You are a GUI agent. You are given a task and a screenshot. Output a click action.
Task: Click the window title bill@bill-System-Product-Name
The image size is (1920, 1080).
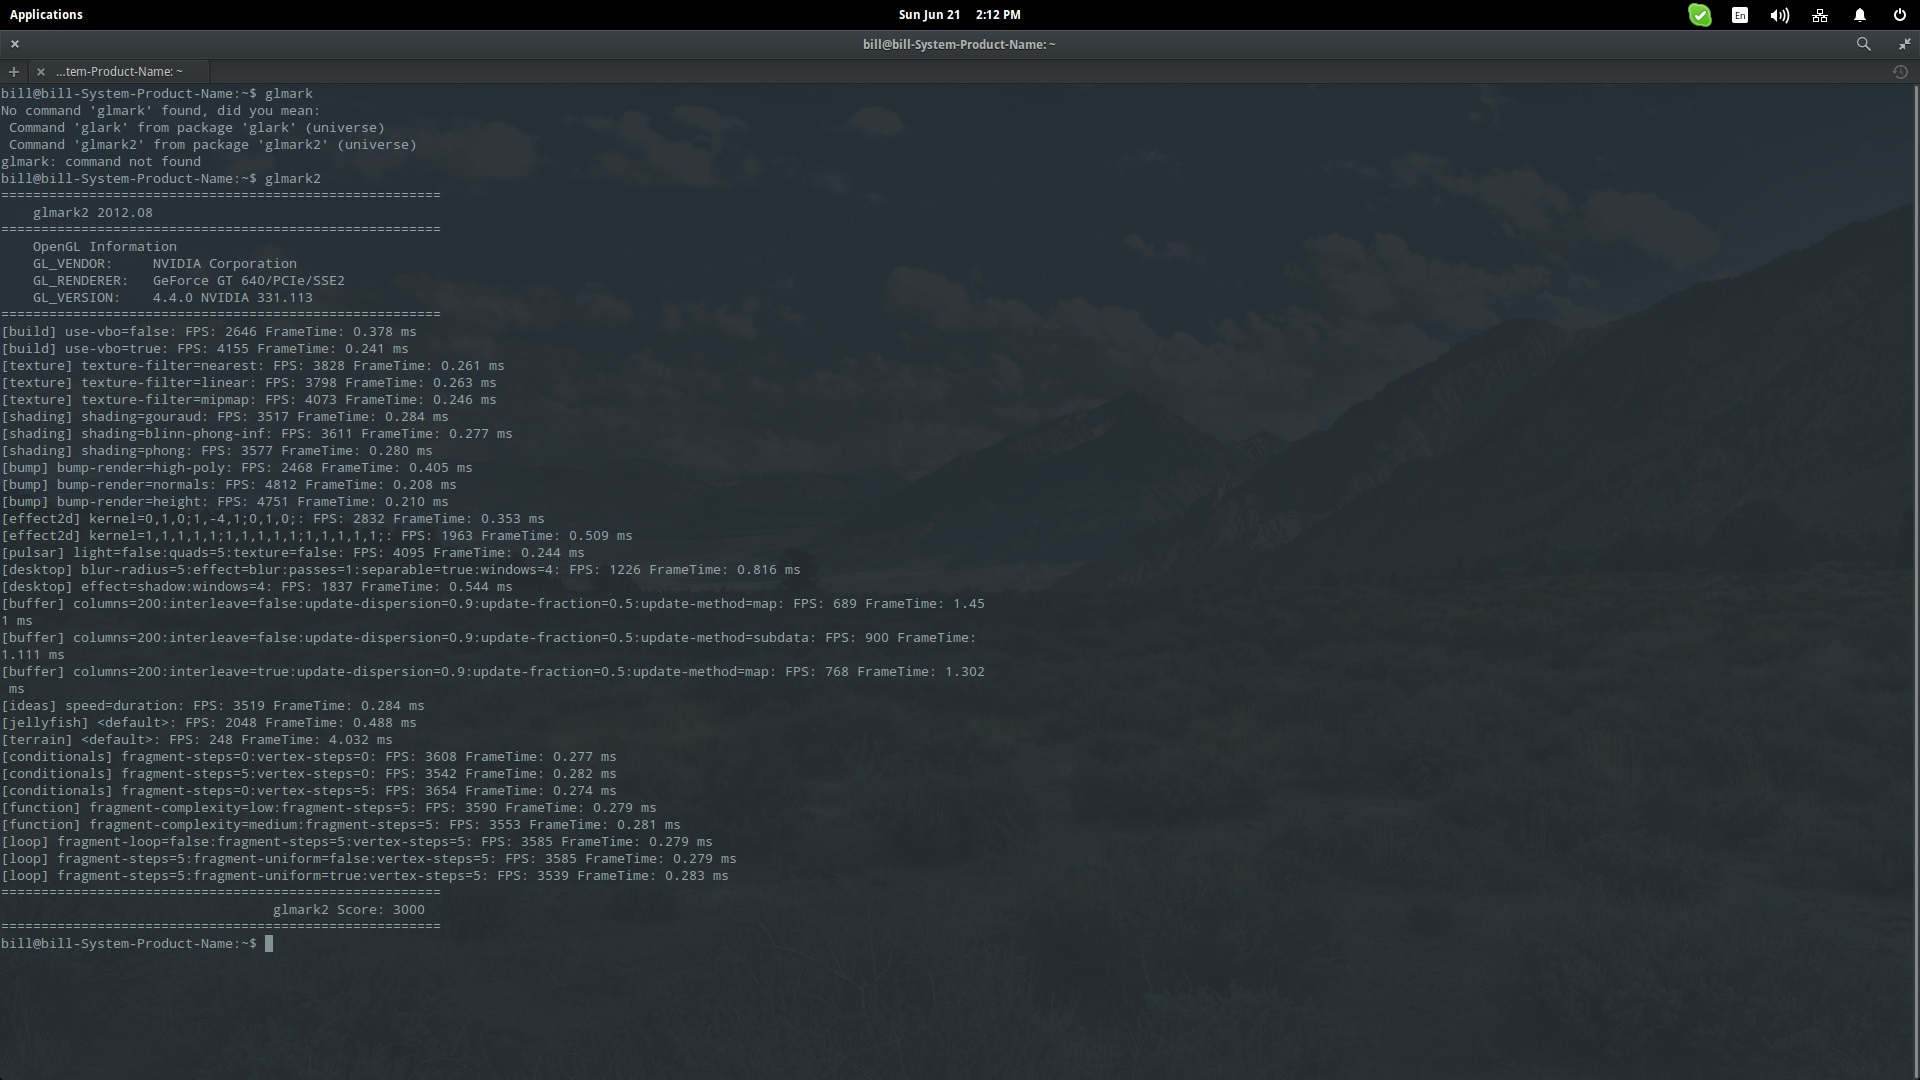pos(959,44)
